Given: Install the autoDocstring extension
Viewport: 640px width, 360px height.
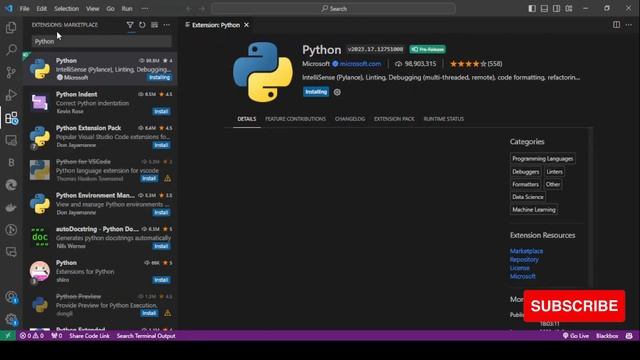Looking at the screenshot, I should pos(161,246).
